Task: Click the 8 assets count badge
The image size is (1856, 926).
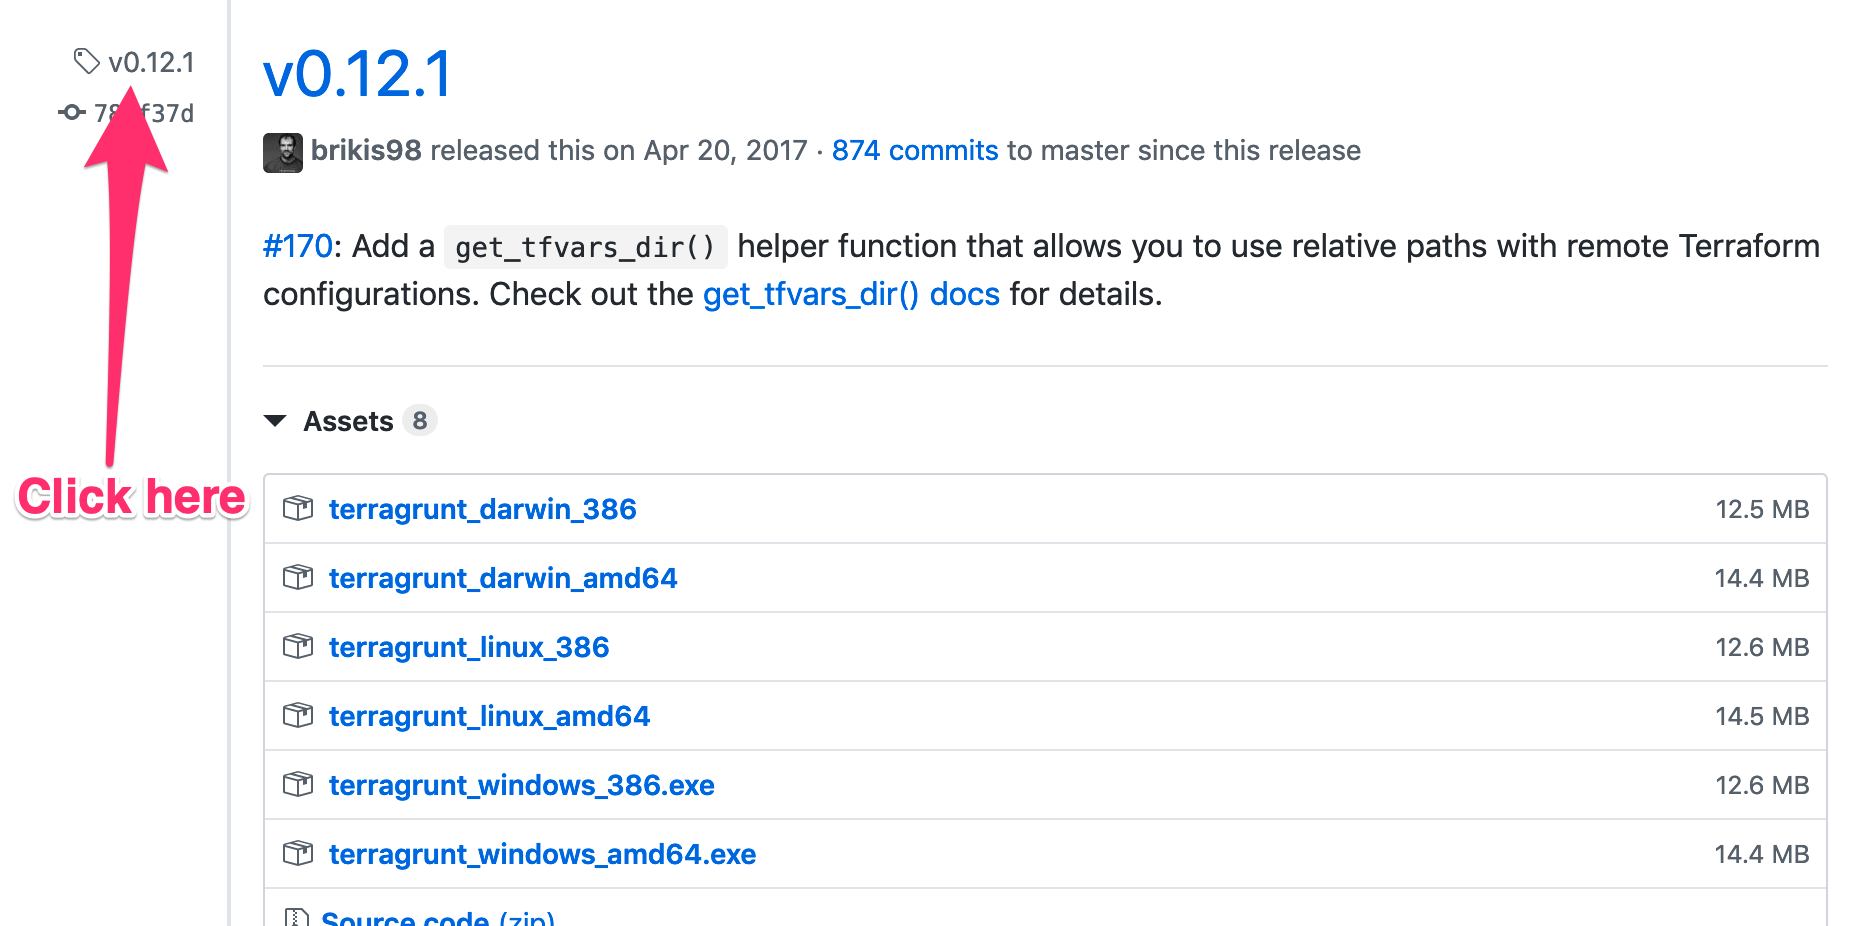Action: coord(419,420)
